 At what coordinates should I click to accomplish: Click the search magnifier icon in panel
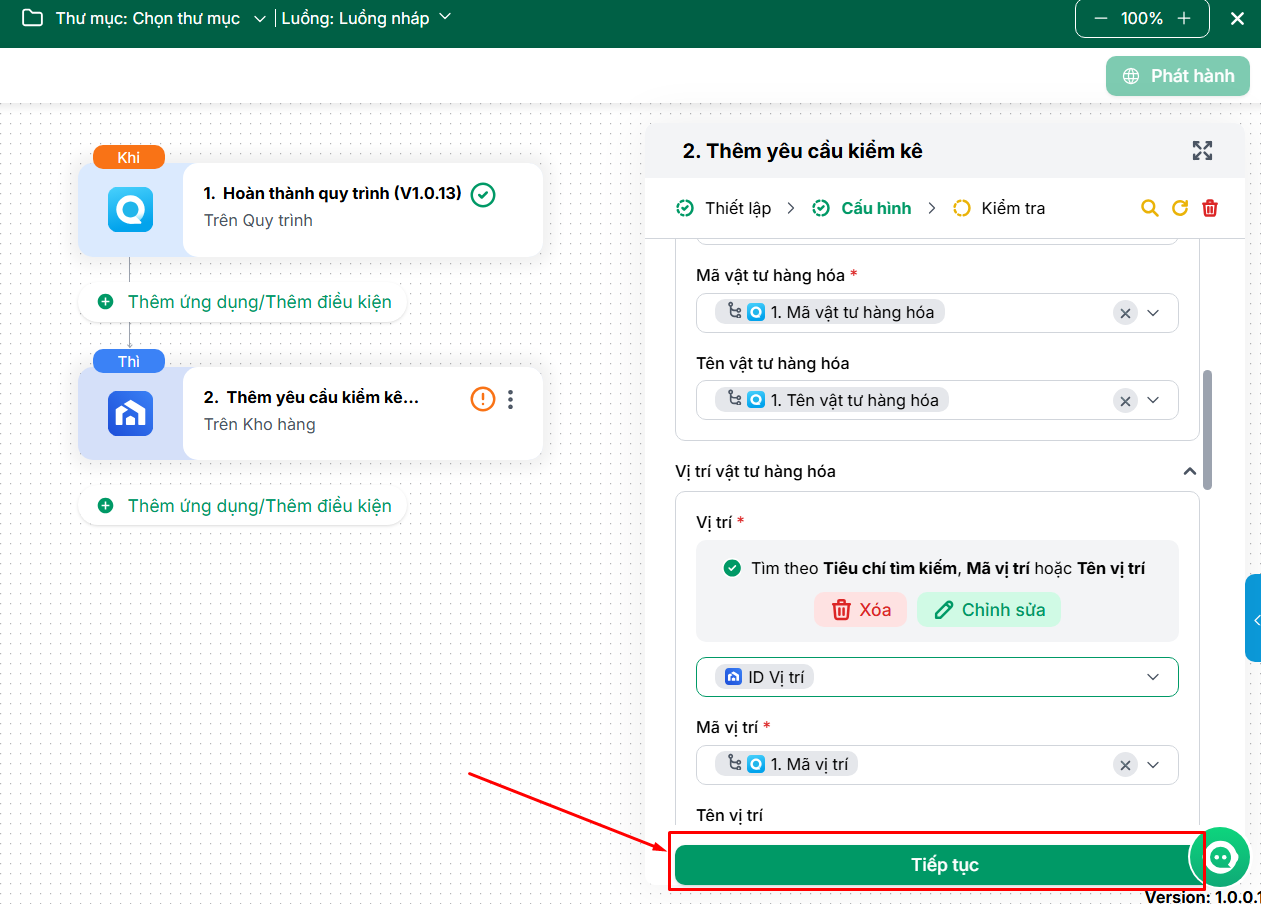[x=1150, y=208]
